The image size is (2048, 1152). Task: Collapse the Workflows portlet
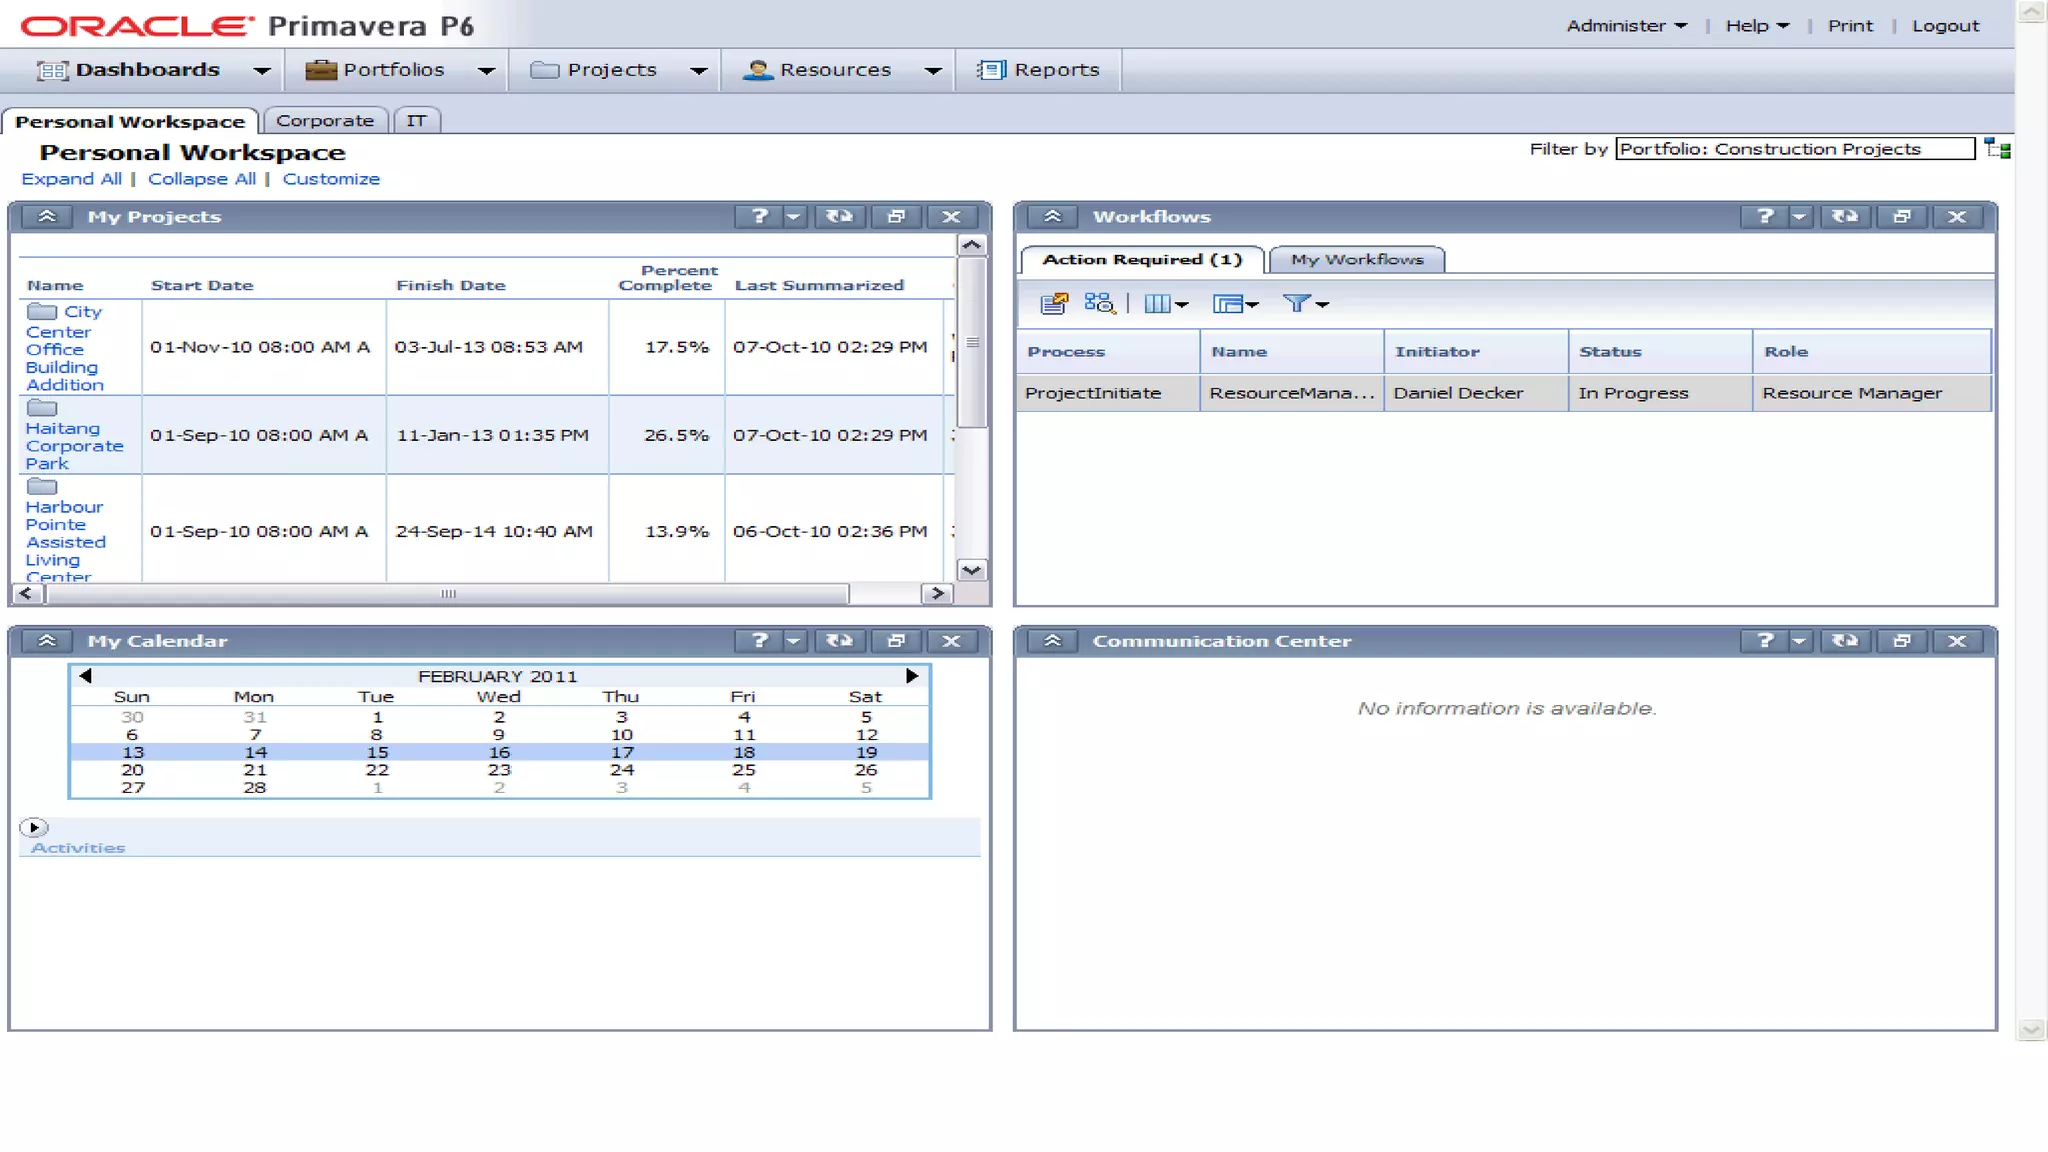[x=1052, y=216]
